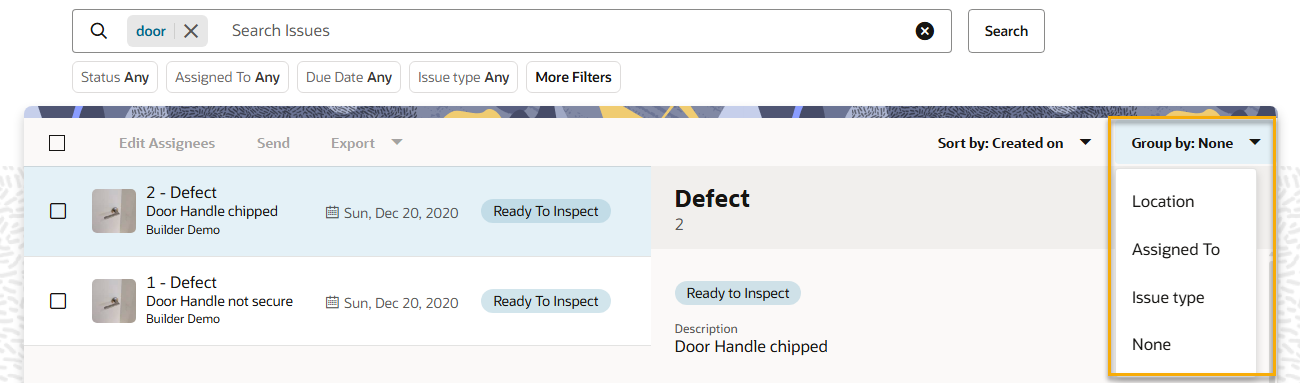Remove the door search tag
This screenshot has height=383, width=1300.
(191, 31)
